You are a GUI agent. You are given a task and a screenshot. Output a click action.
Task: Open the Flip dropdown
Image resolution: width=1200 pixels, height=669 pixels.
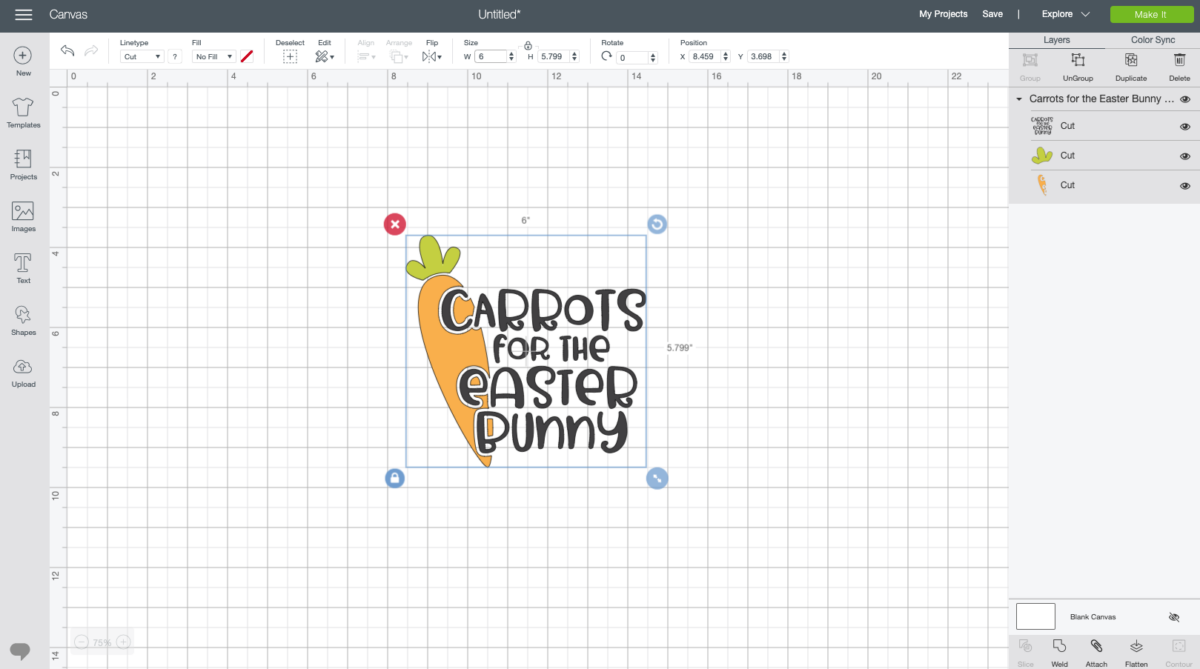[432, 57]
